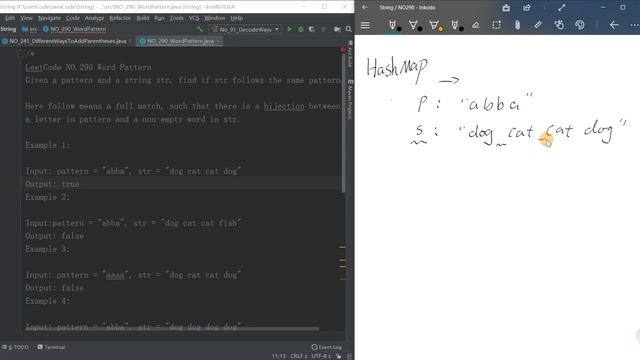Screen dimensions: 640x360
Task: Open the Refactor menu
Action: pyautogui.click(x=120, y=18)
